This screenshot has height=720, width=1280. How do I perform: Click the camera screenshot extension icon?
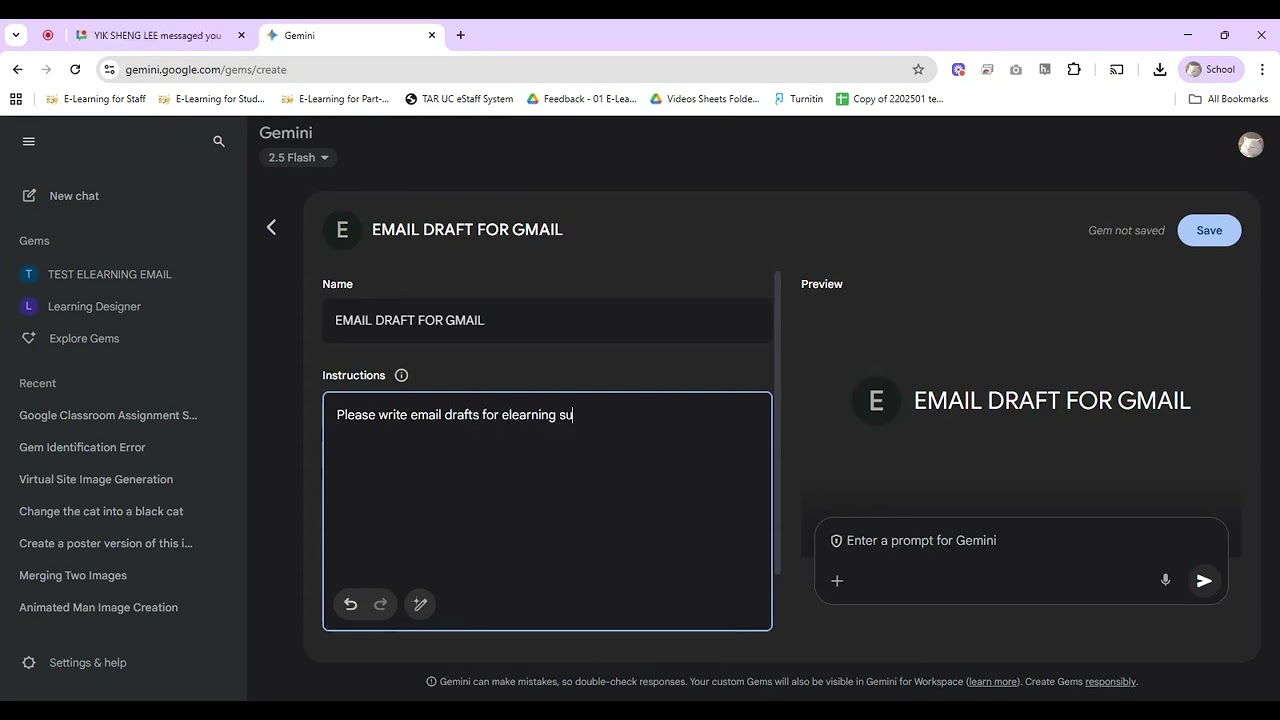point(1016,69)
